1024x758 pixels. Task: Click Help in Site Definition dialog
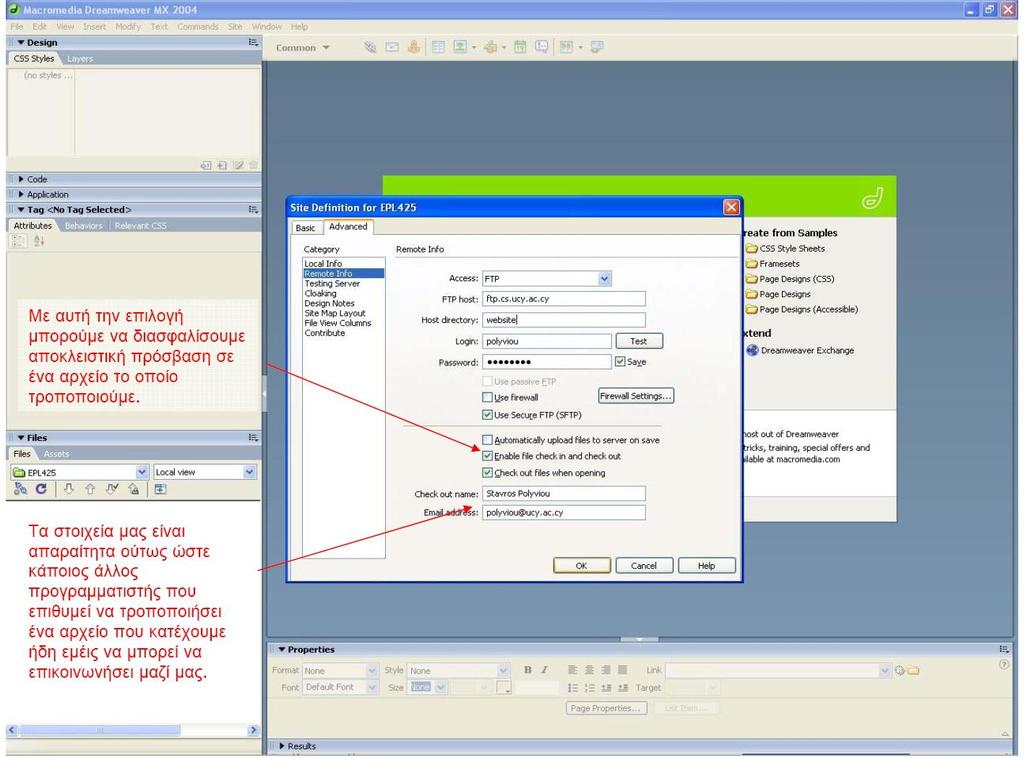click(x=707, y=565)
